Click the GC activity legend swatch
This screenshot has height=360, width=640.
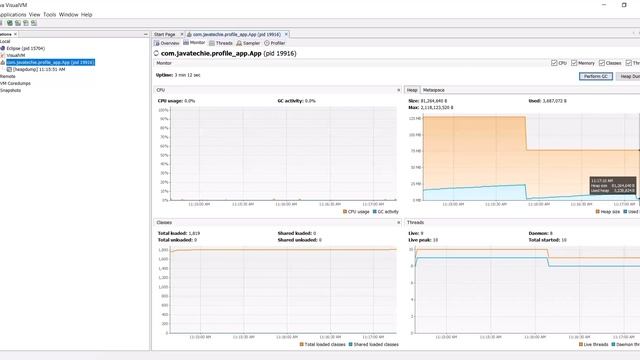[375, 211]
